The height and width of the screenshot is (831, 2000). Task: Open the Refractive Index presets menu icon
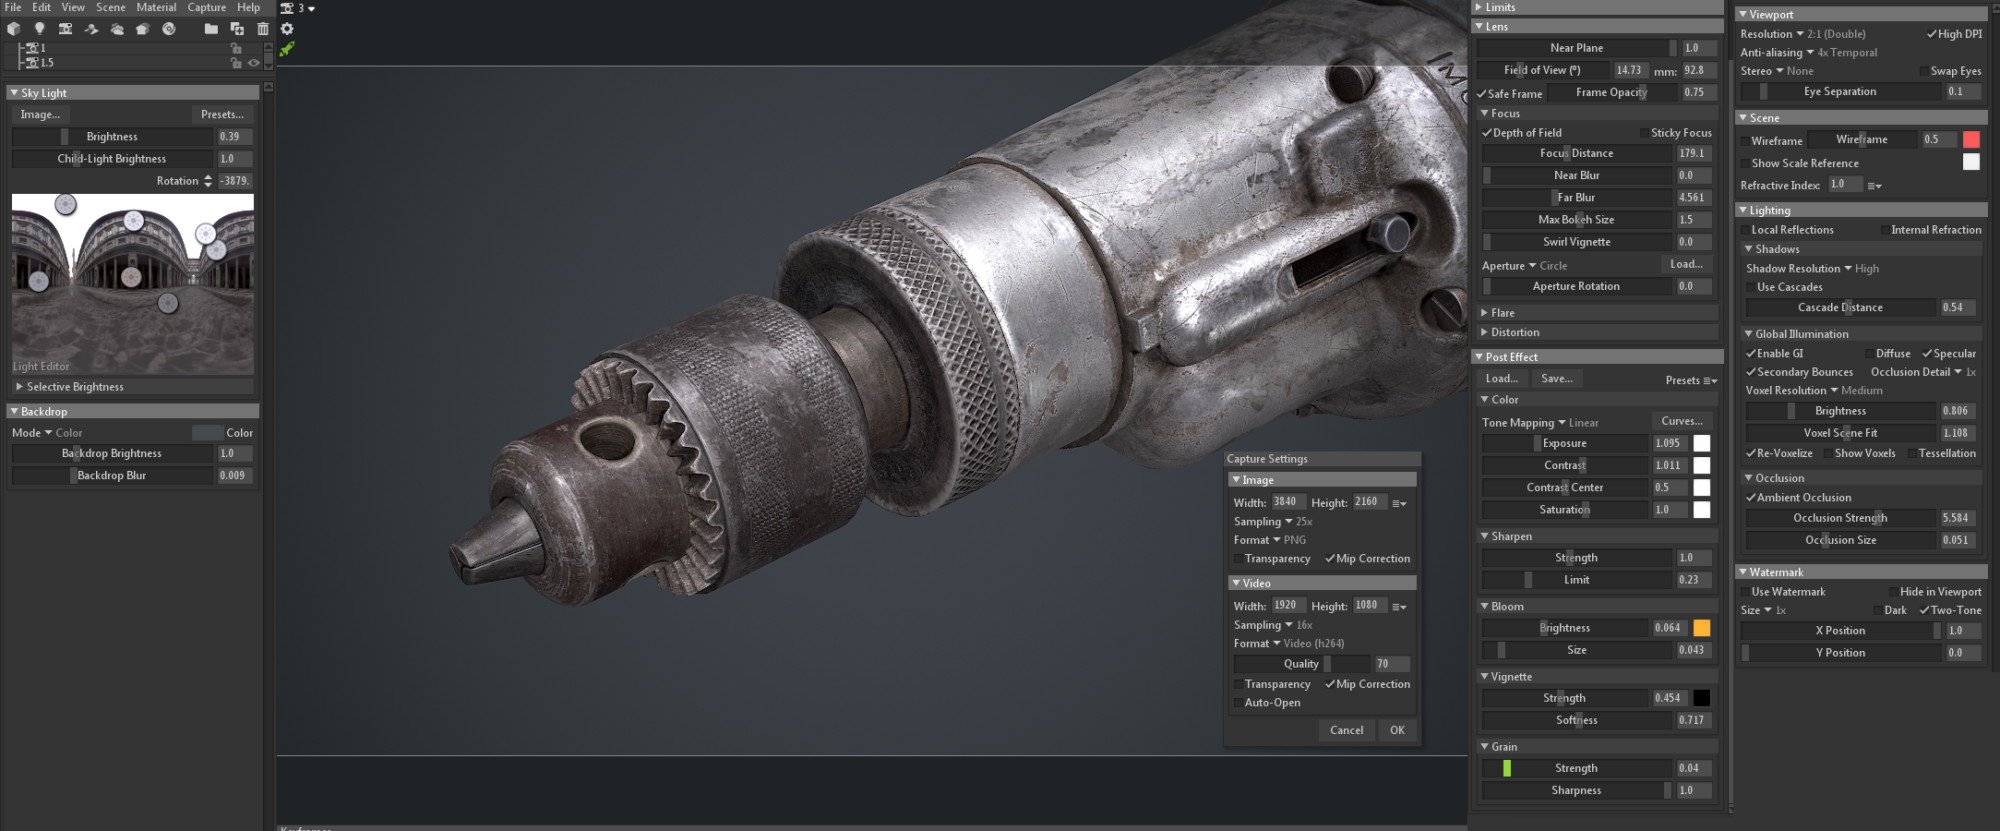coord(1874,186)
